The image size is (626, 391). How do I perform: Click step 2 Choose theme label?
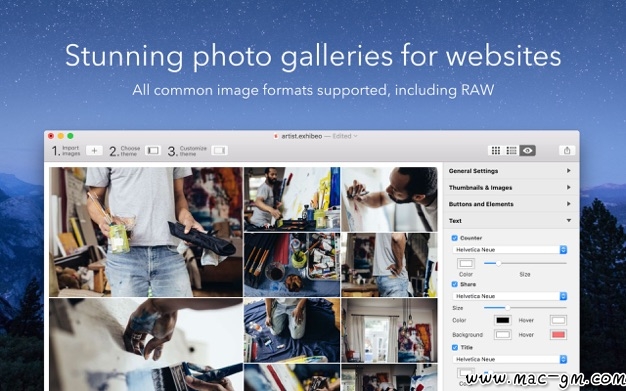(x=125, y=151)
